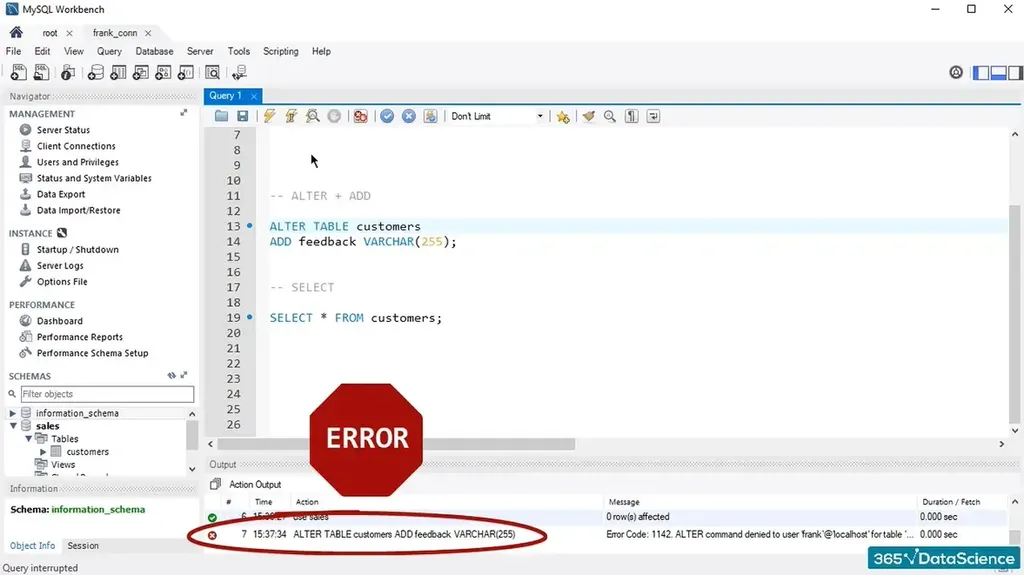Open Users and Privileges in Management
This screenshot has height=575, width=1024.
click(77, 162)
